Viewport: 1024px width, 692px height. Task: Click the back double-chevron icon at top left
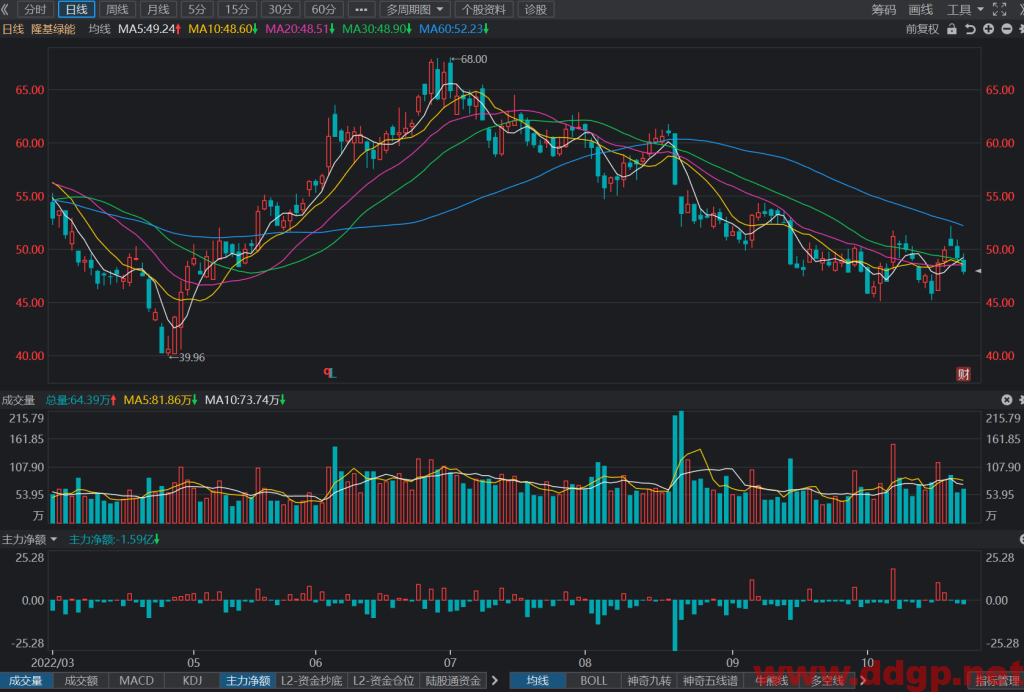click(5, 9)
